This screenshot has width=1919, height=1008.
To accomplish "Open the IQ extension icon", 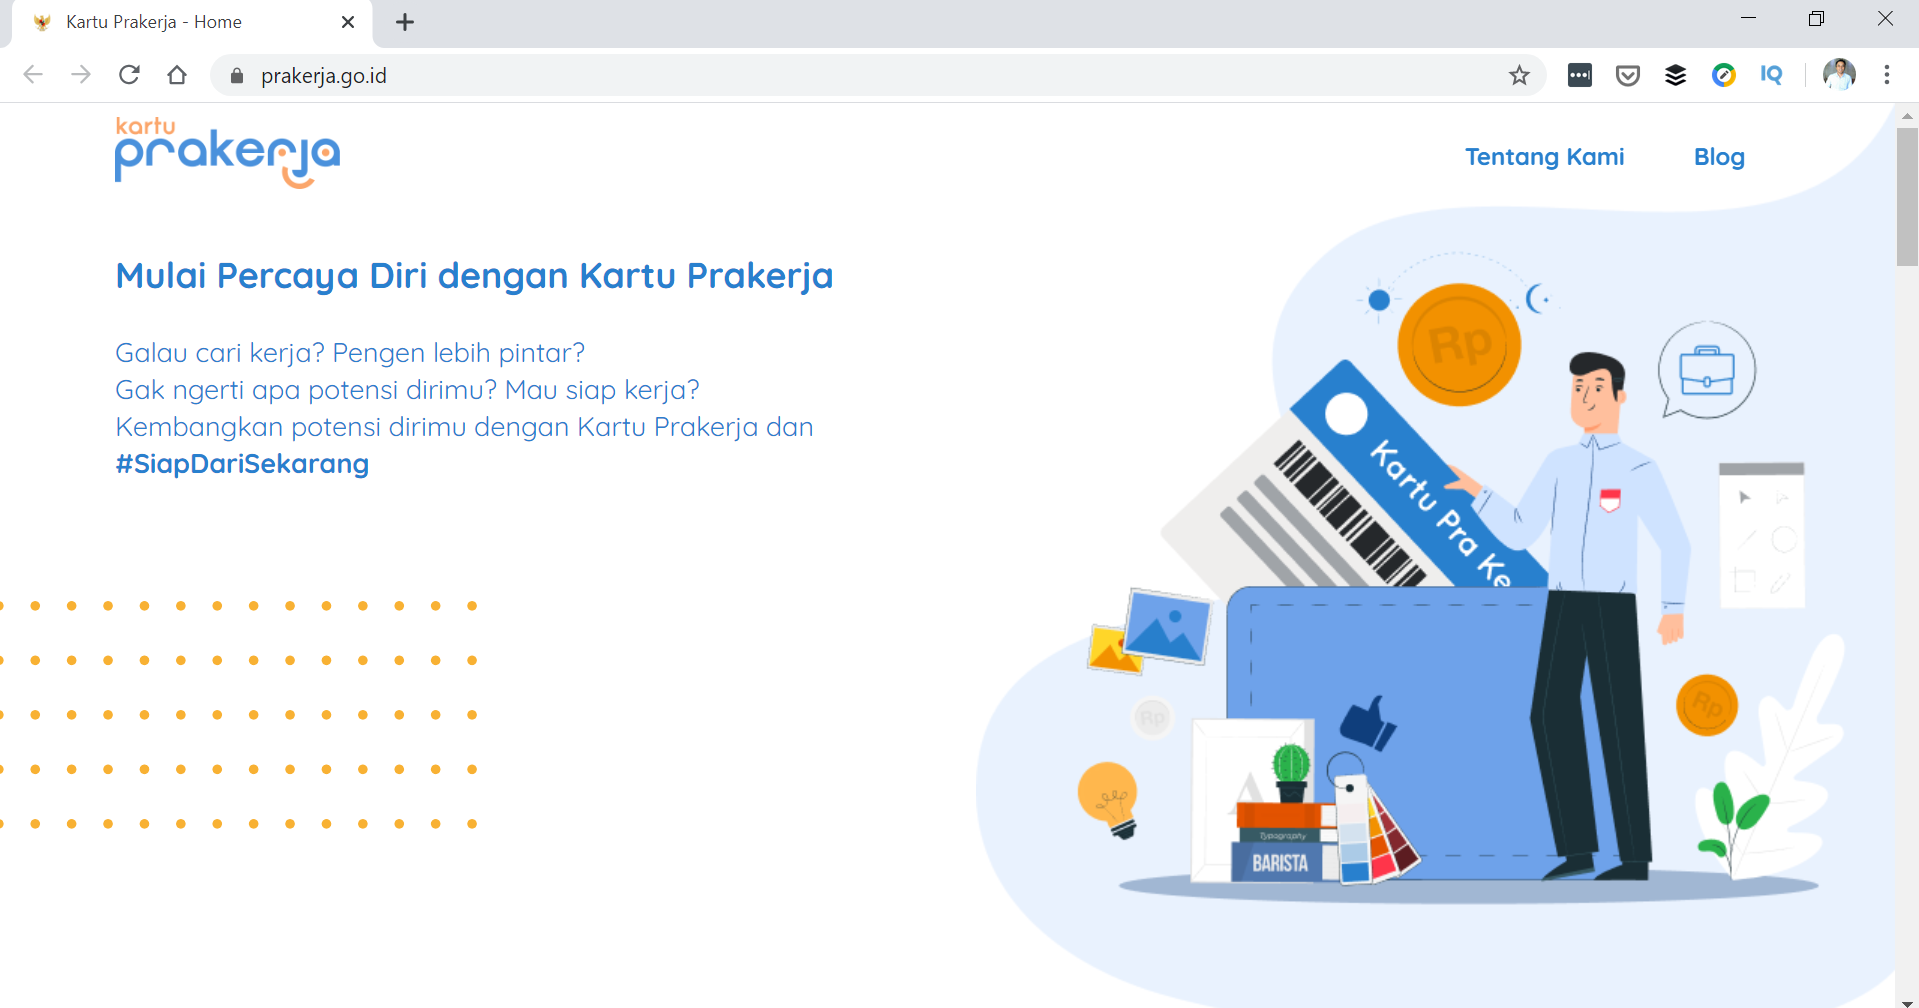I will click(x=1771, y=75).
